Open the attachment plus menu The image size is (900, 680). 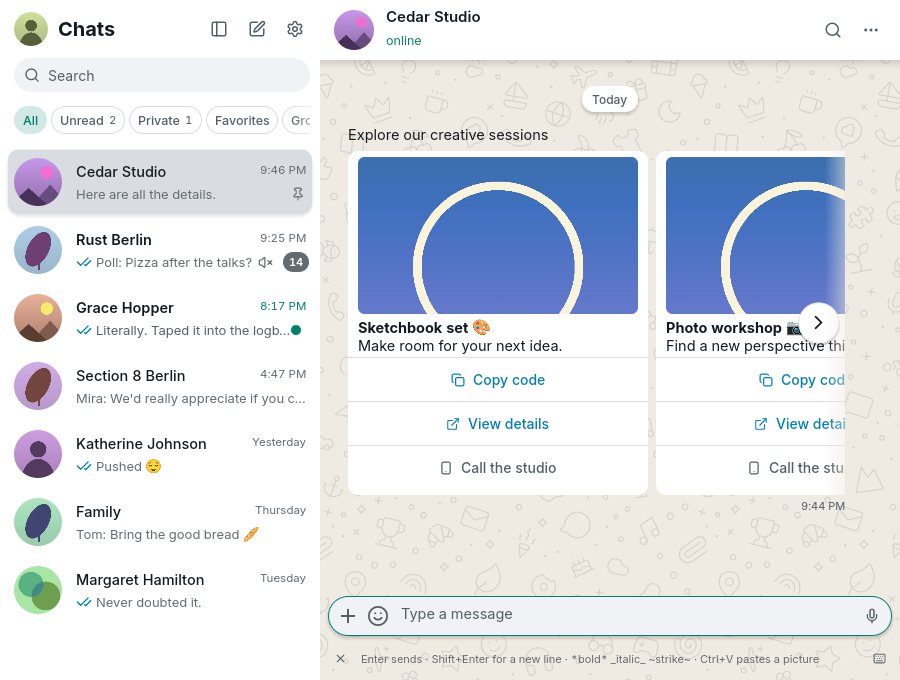[x=348, y=616]
